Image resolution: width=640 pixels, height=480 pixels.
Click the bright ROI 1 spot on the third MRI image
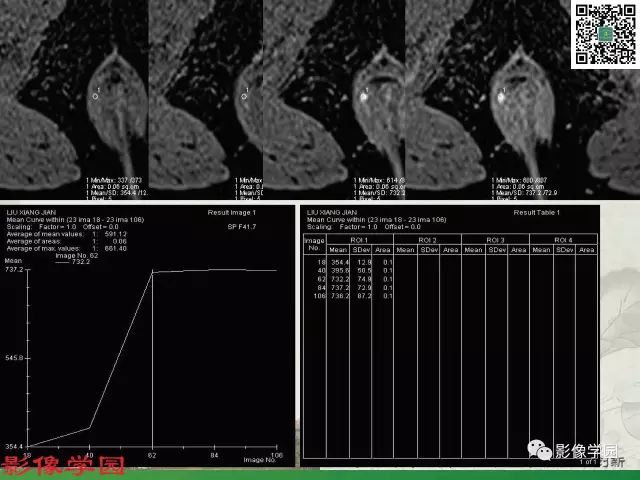[363, 97]
